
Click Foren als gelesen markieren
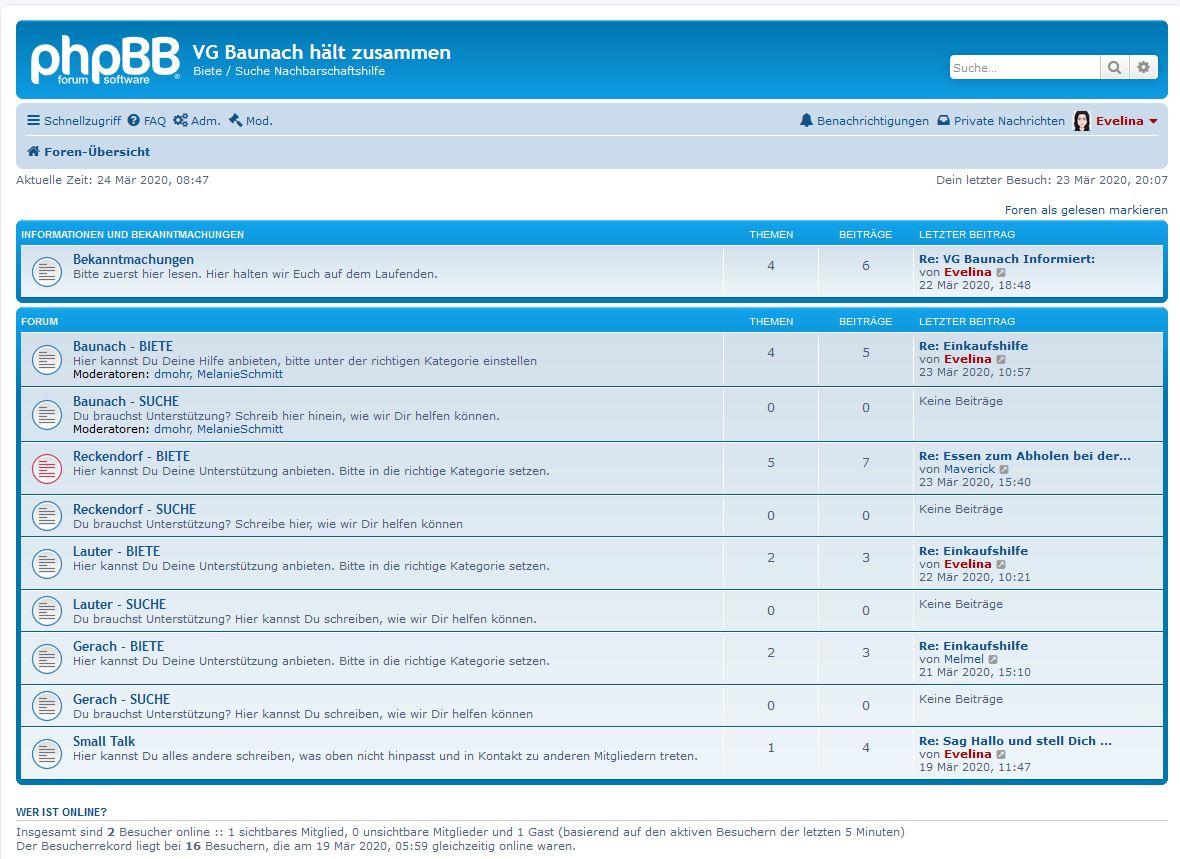click(x=1086, y=210)
